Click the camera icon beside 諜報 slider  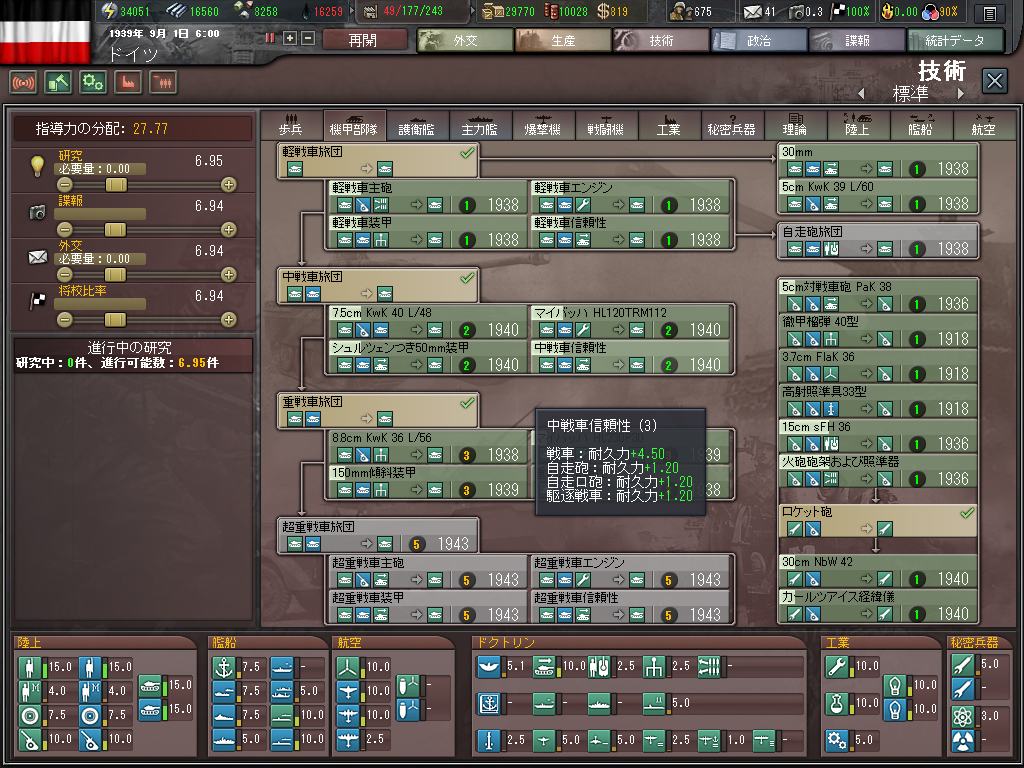[37, 212]
